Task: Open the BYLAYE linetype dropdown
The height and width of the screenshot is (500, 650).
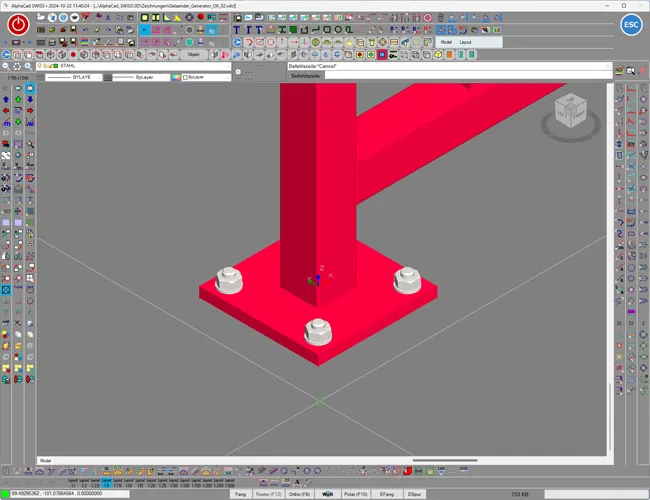Action: coord(73,77)
